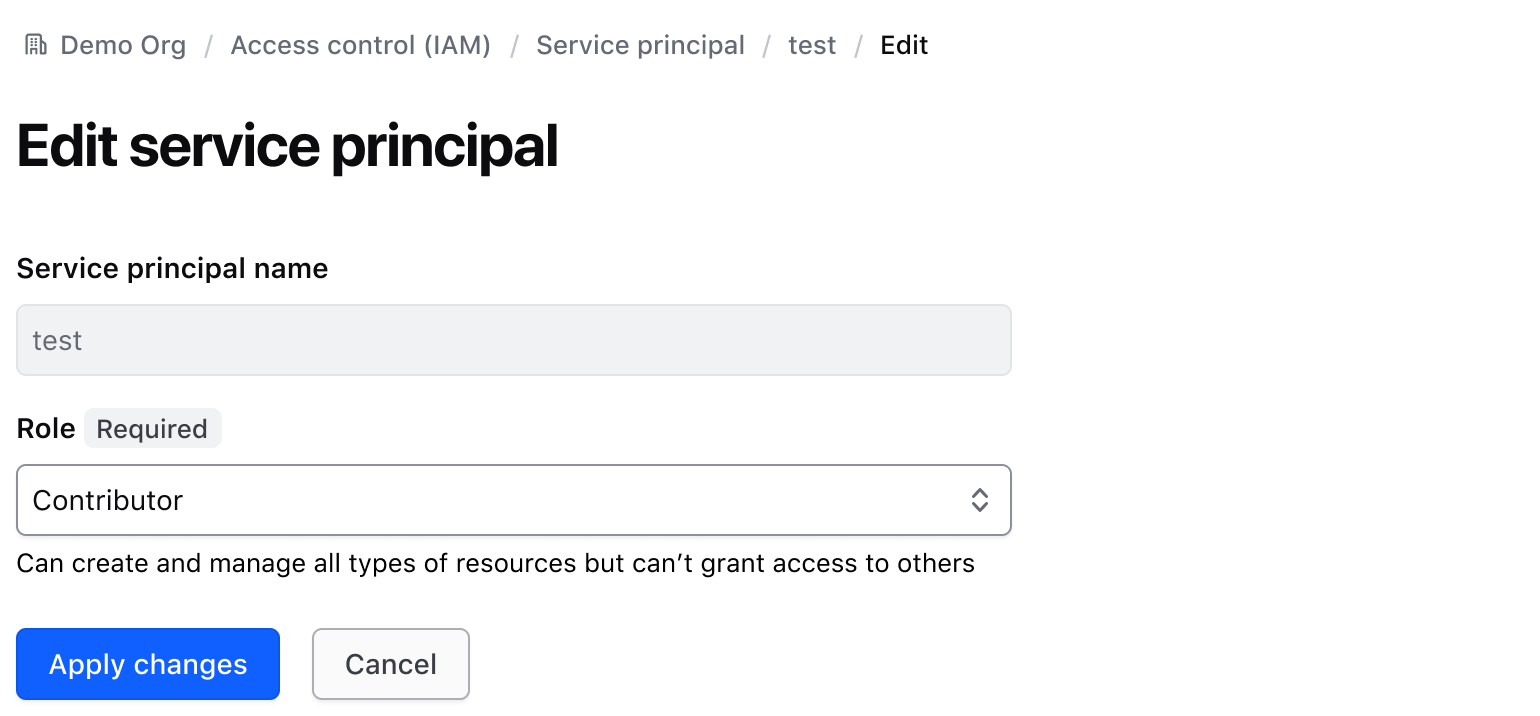
Task: Open Access control (IAM) from breadcrumb
Action: click(360, 45)
